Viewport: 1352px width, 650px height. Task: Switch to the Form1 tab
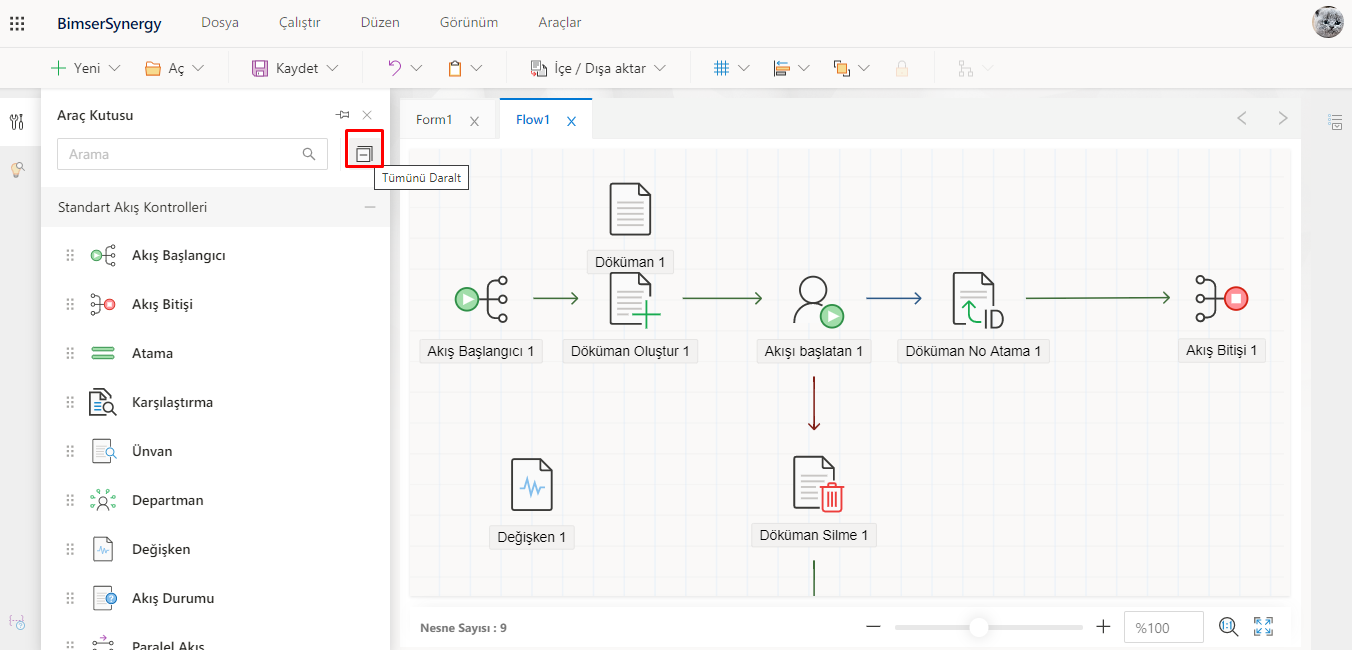pyautogui.click(x=434, y=120)
